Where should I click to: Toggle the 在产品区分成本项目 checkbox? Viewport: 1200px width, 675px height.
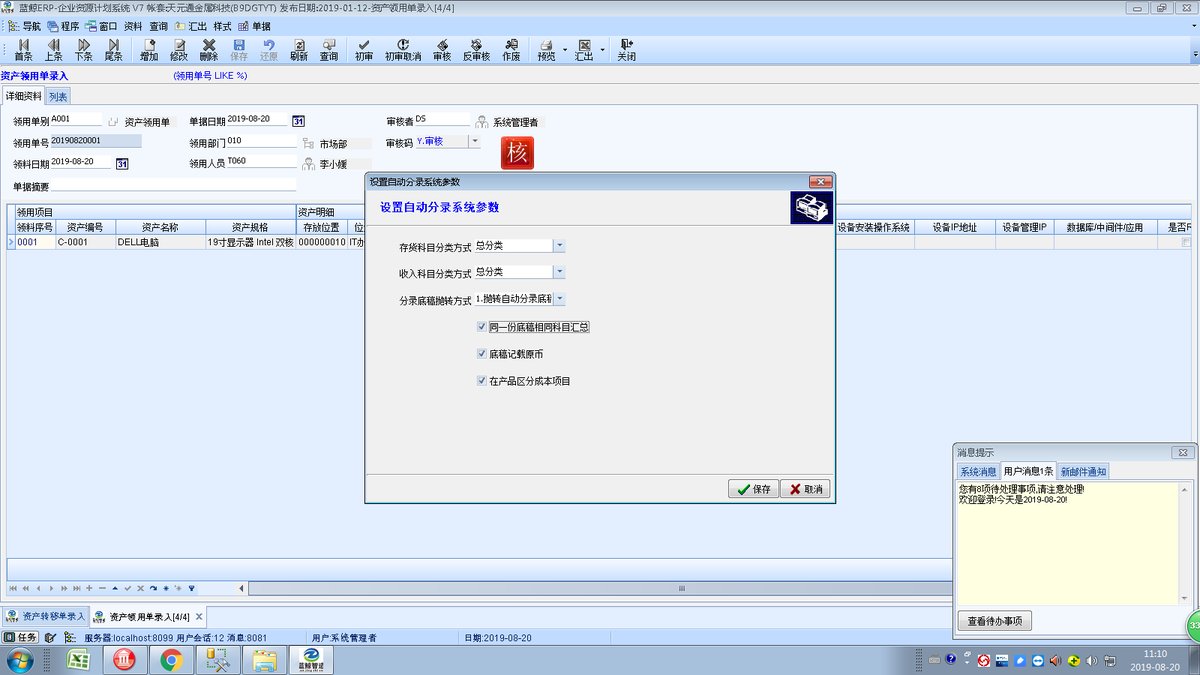(483, 381)
